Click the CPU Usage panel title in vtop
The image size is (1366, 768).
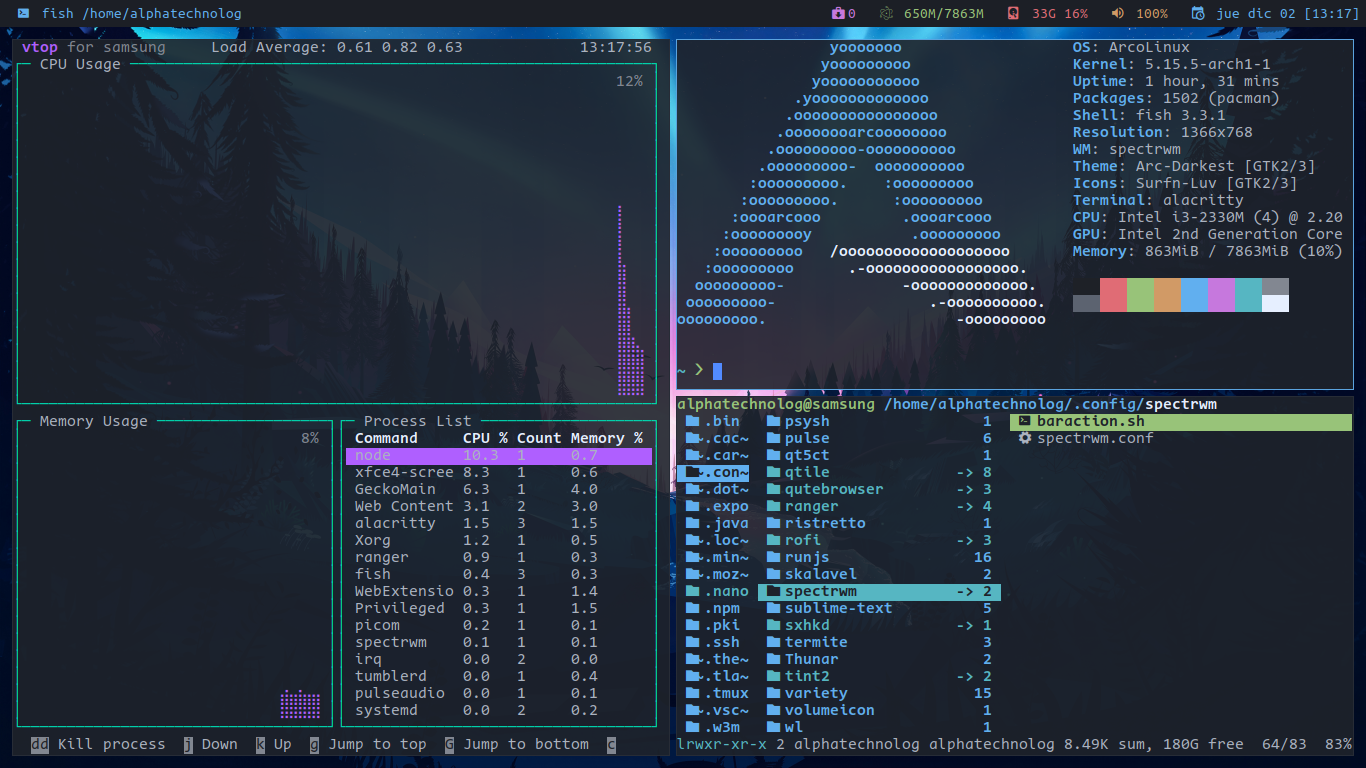tap(80, 64)
